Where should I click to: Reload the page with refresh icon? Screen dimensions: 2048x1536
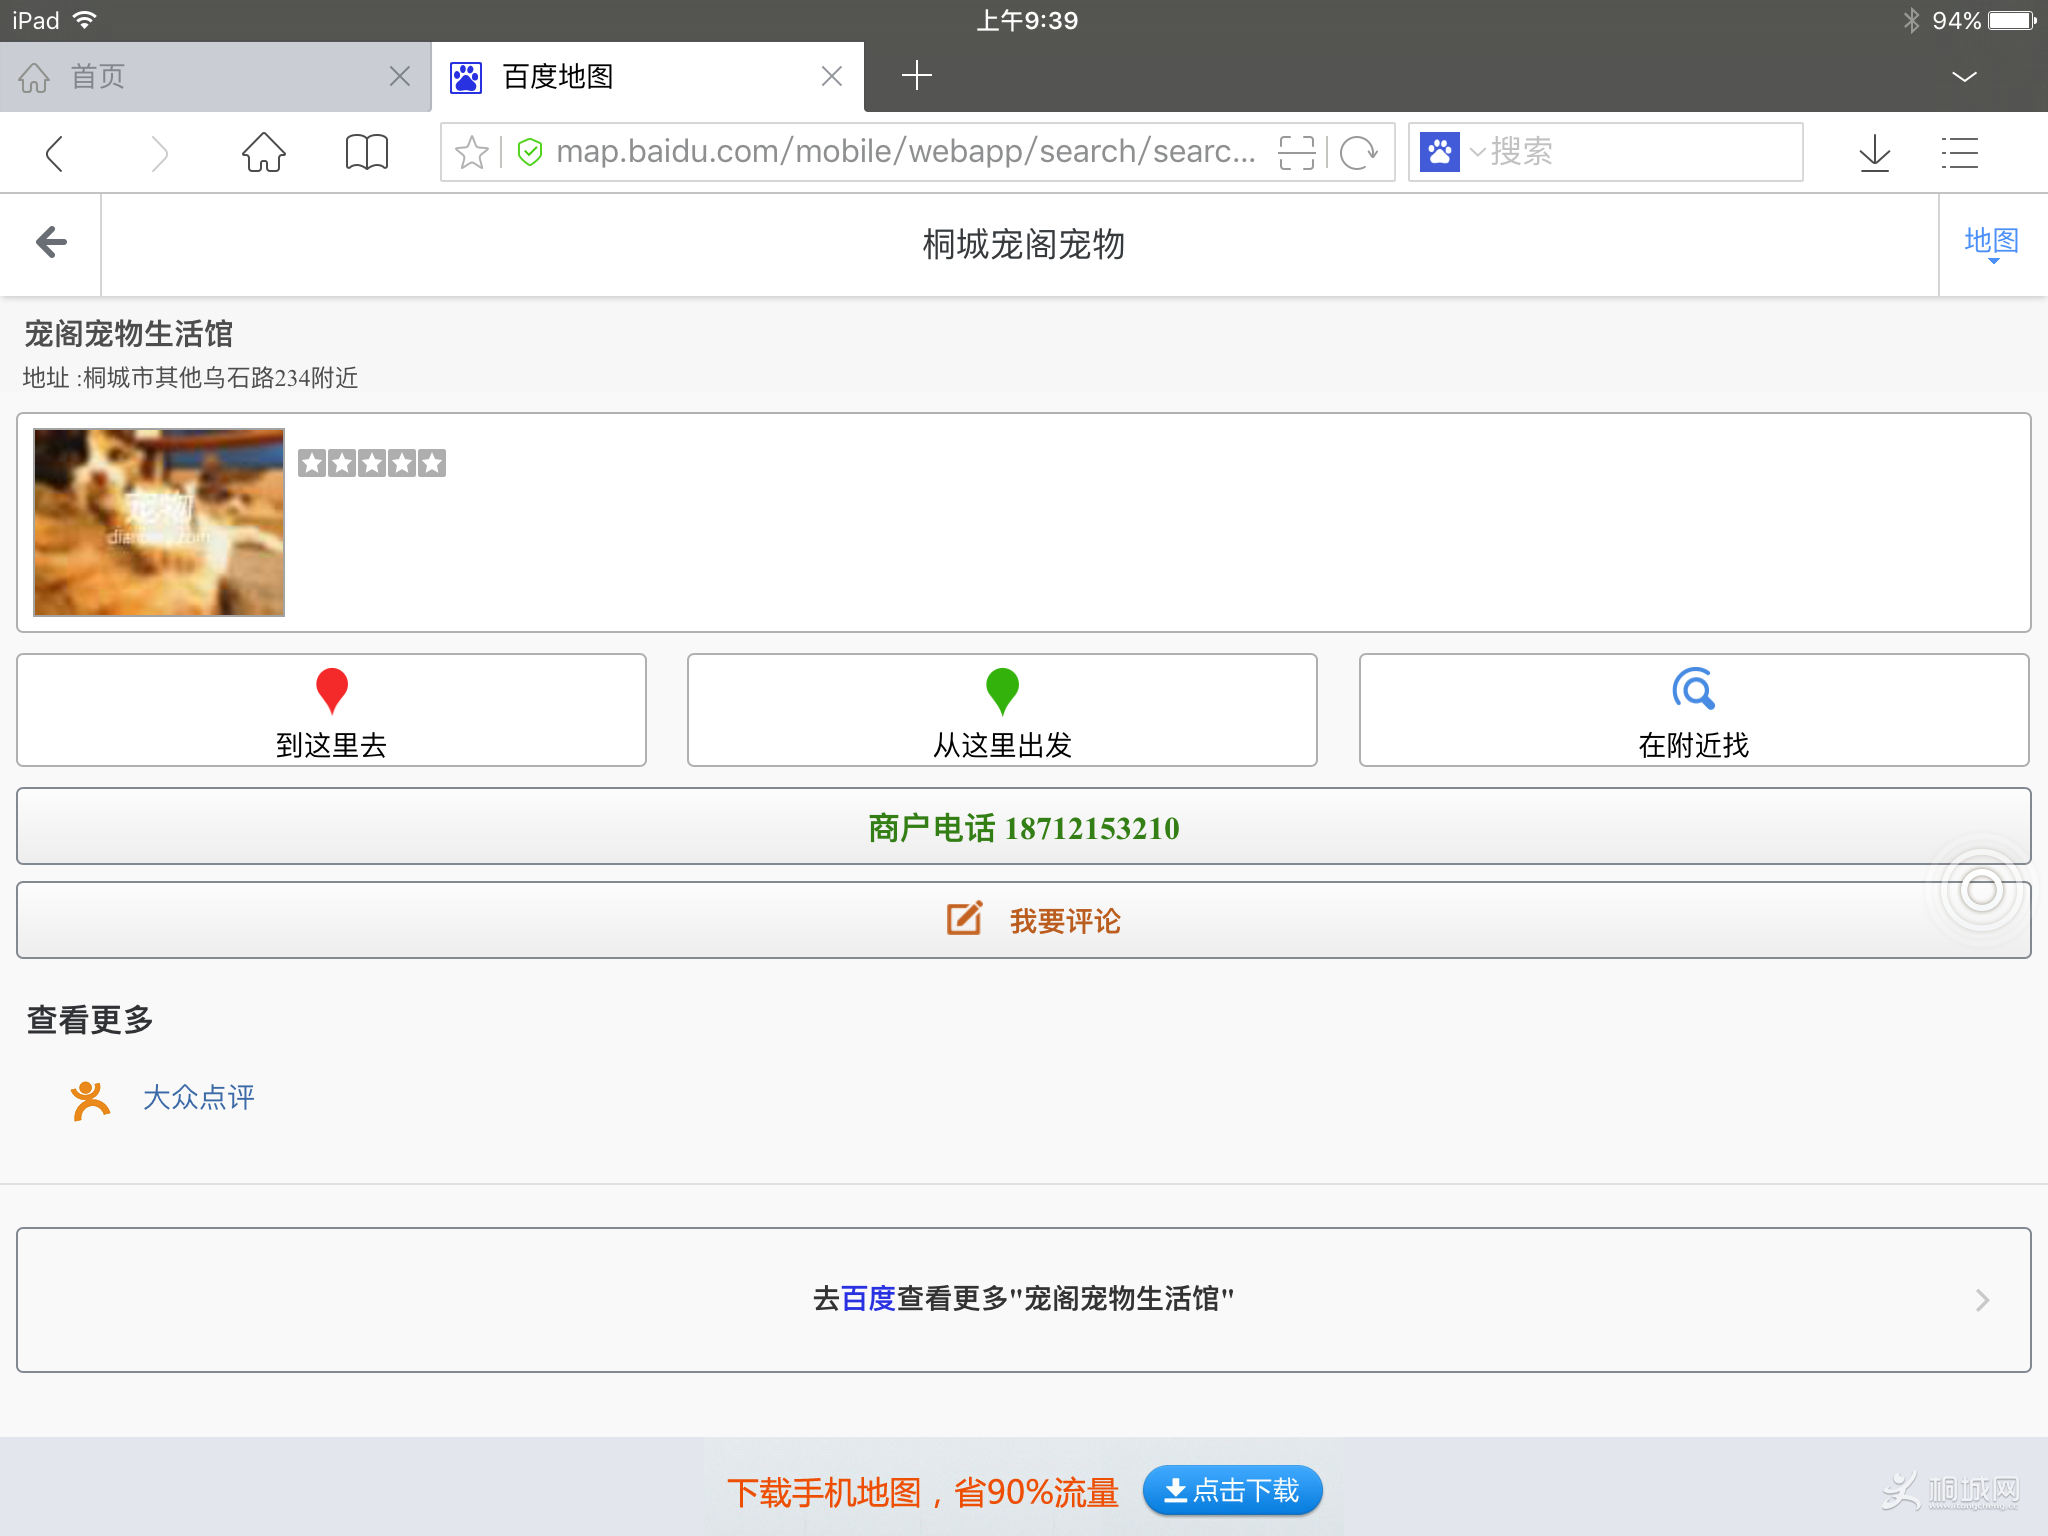click(1358, 152)
